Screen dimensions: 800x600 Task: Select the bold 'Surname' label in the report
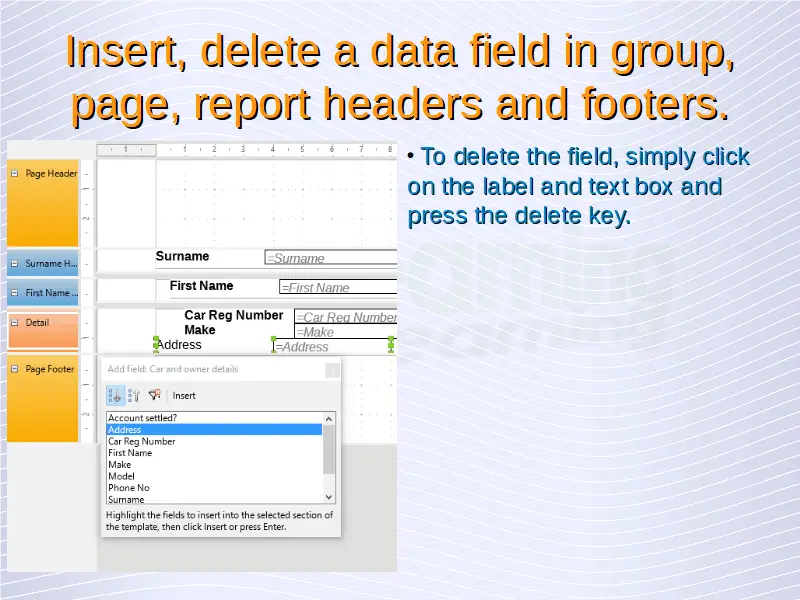coord(182,256)
